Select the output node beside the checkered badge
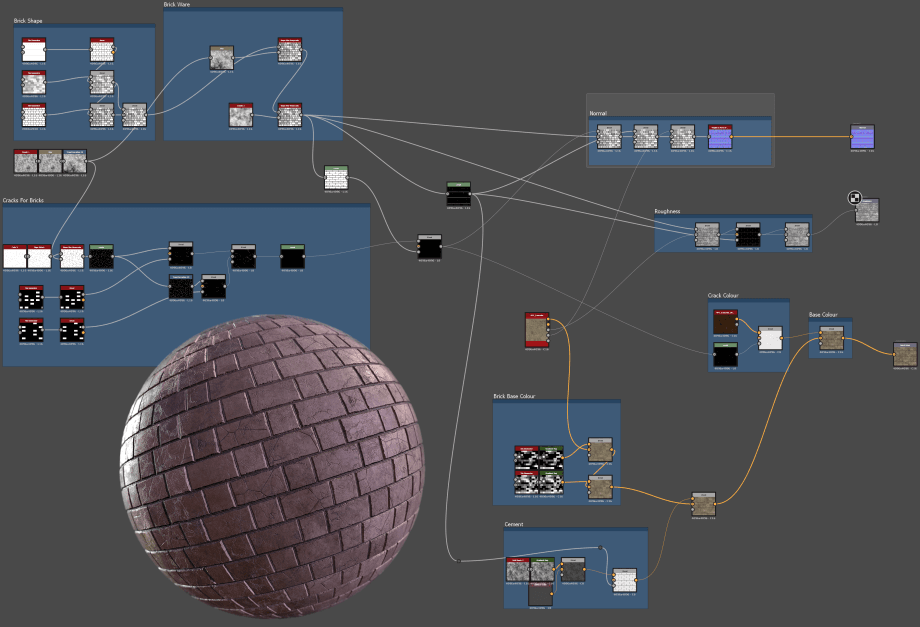Viewport: 920px width, 627px height. [x=867, y=211]
